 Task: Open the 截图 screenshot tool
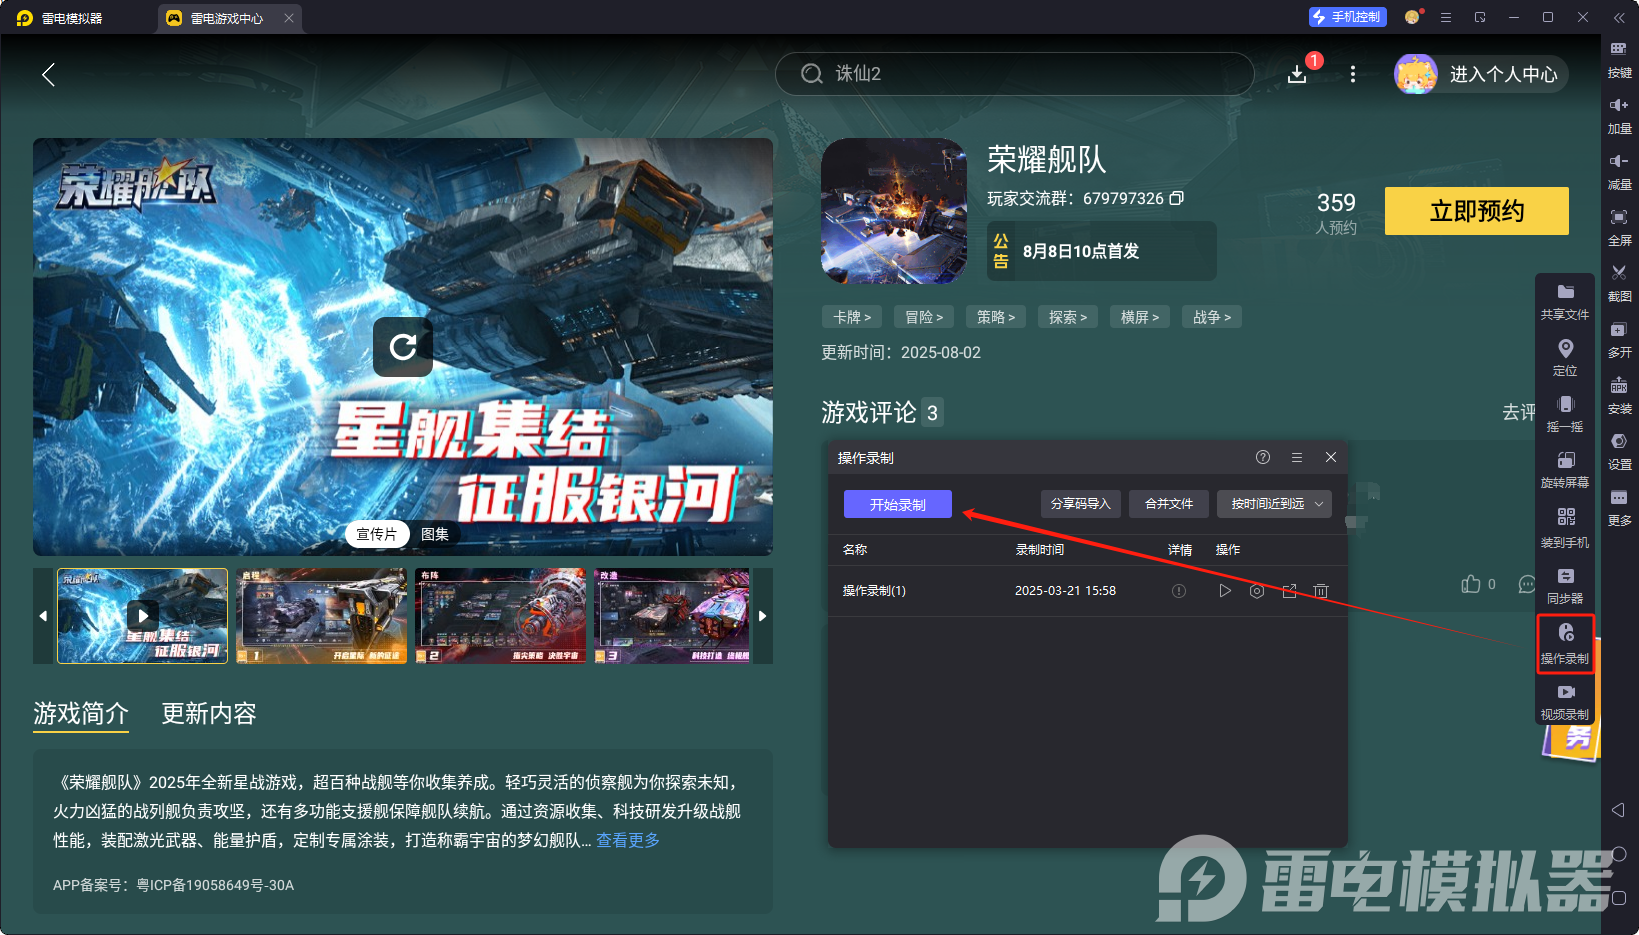(x=1620, y=283)
